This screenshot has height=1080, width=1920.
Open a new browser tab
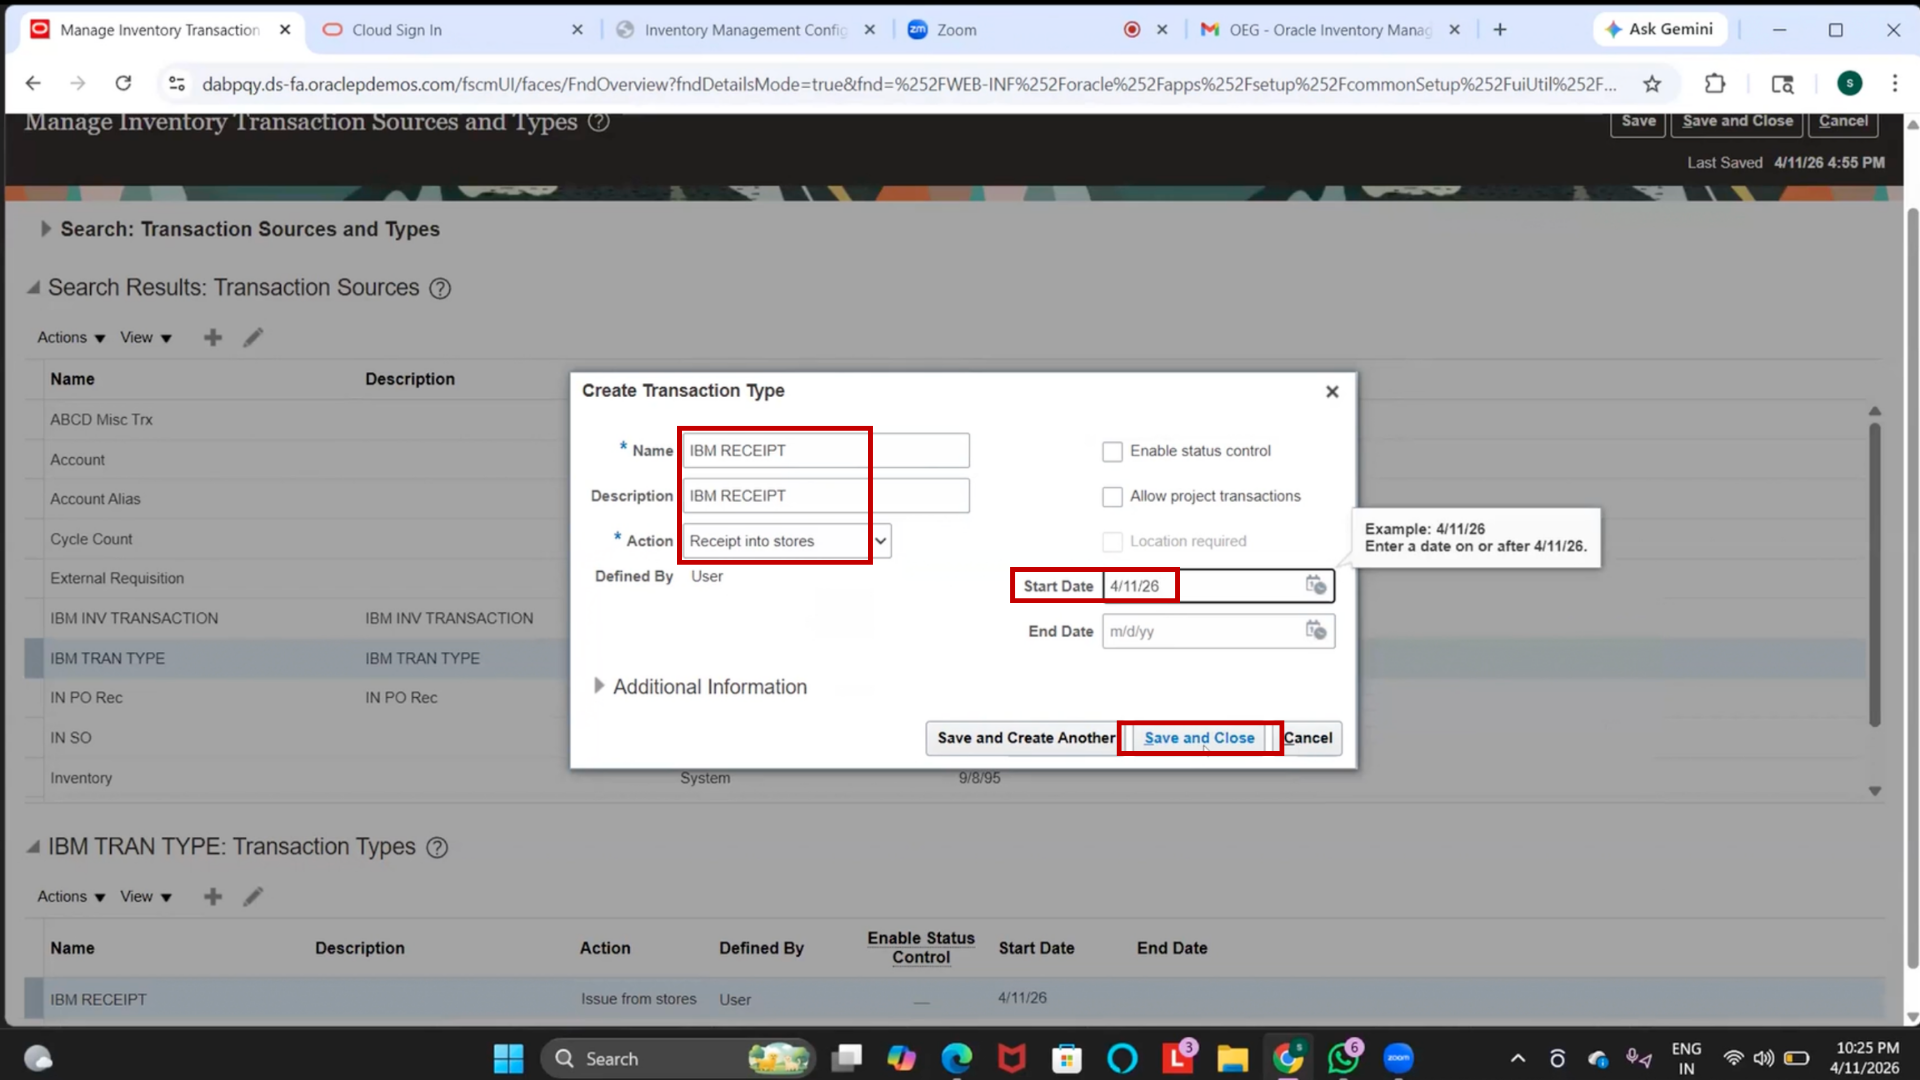[x=1500, y=30]
